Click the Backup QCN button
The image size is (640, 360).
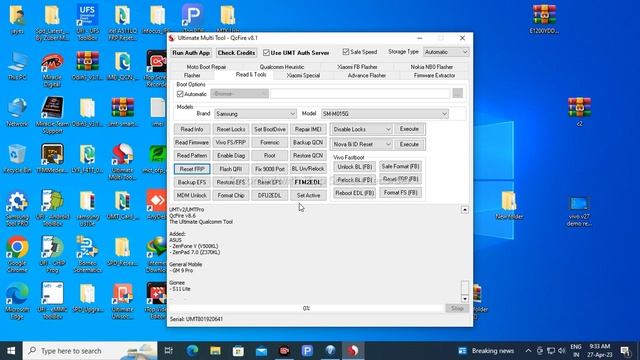[x=308, y=142]
